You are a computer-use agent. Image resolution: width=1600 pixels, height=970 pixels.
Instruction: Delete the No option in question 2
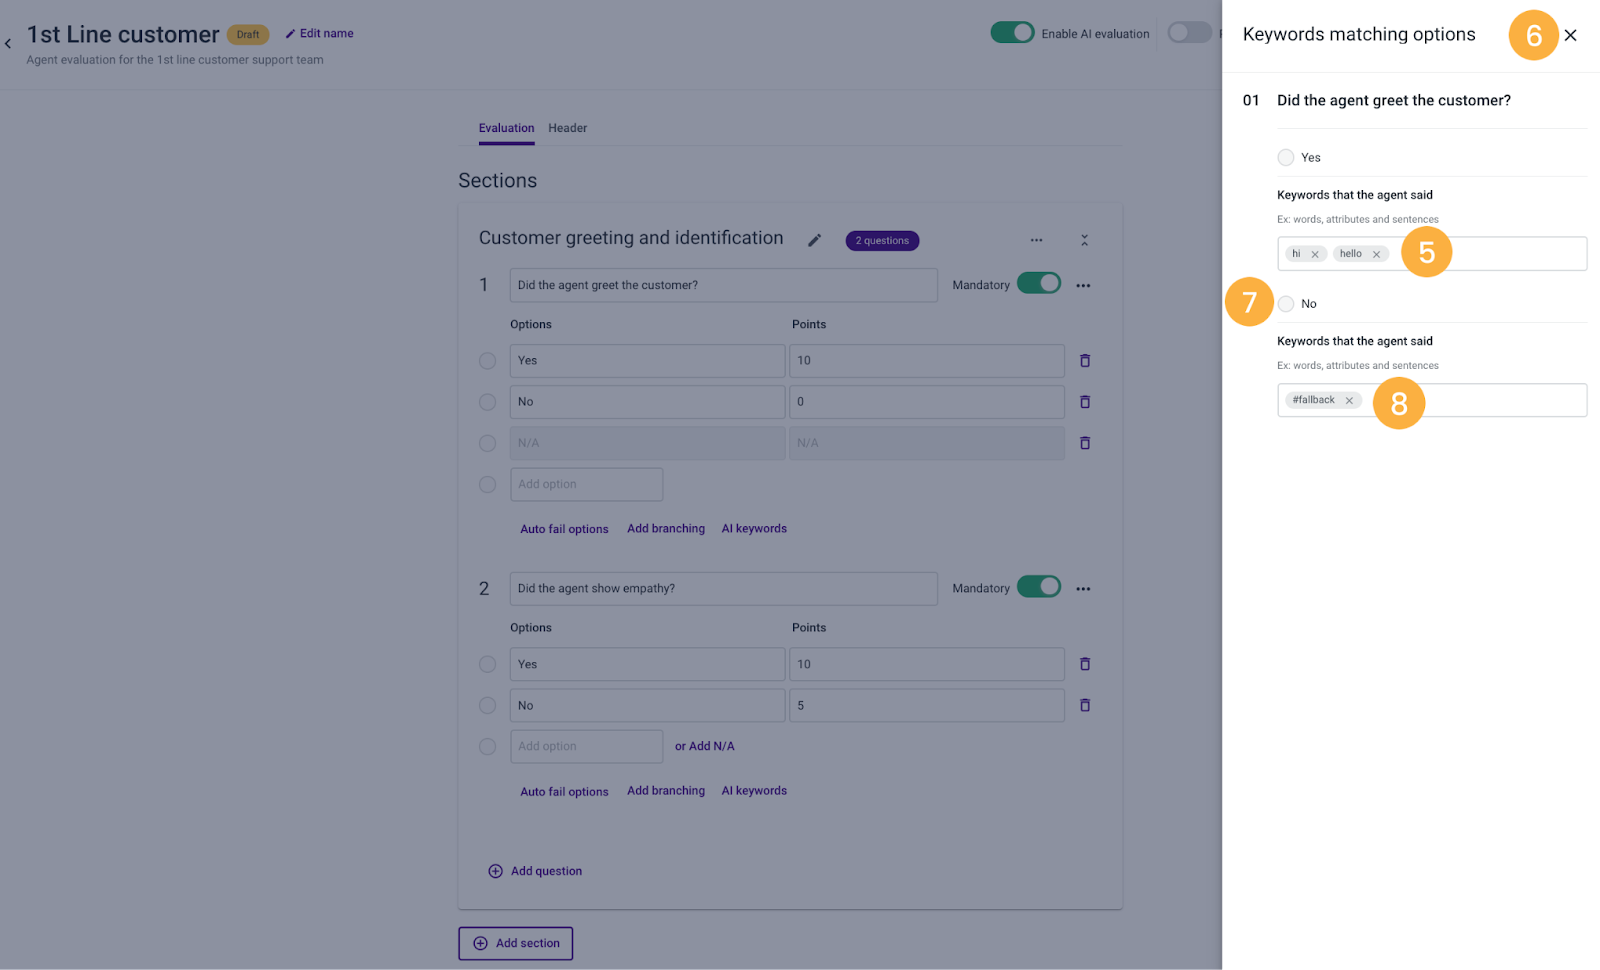point(1085,705)
